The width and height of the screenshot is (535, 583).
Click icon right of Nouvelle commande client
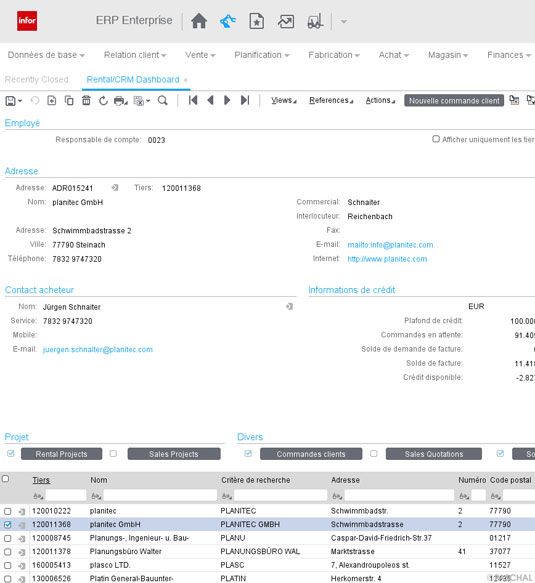(514, 100)
